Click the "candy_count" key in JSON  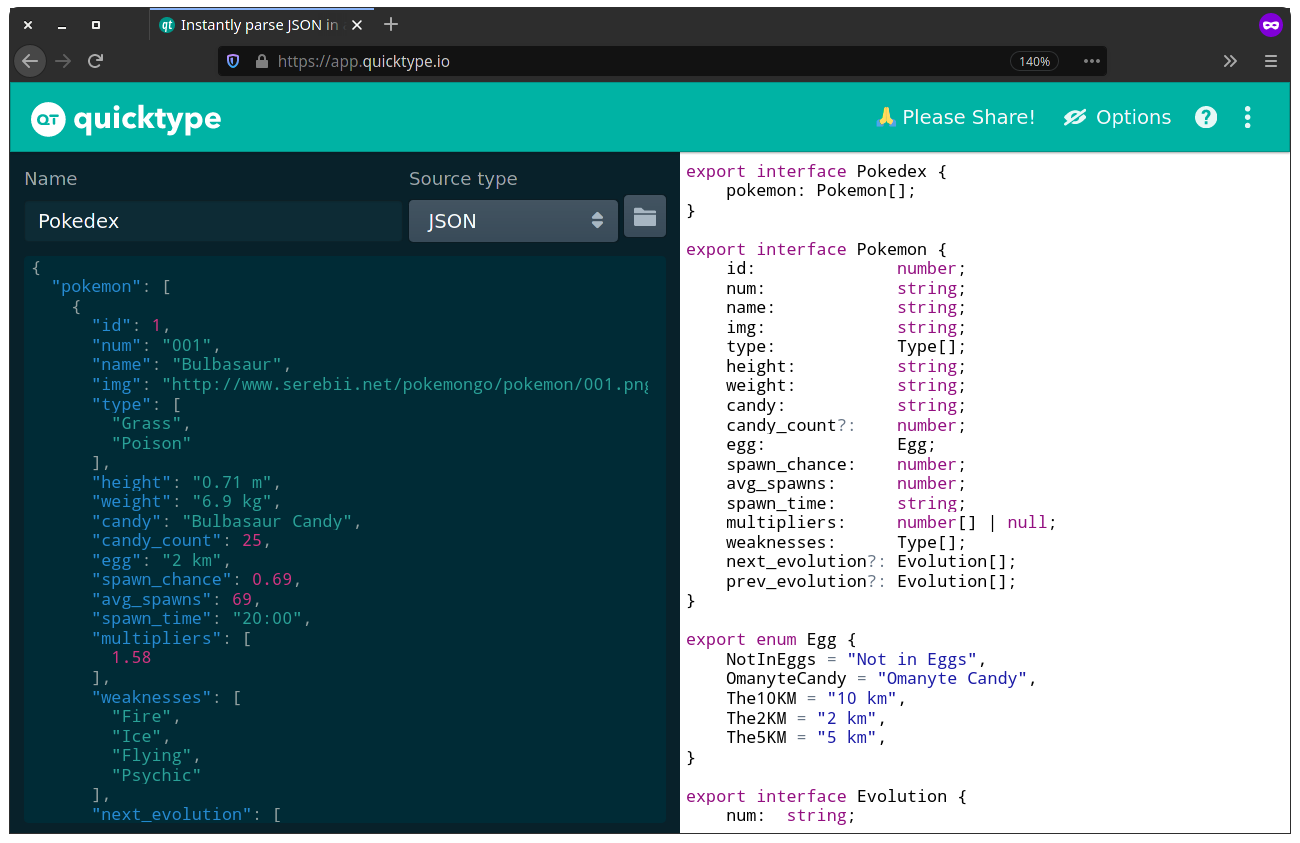coord(156,540)
